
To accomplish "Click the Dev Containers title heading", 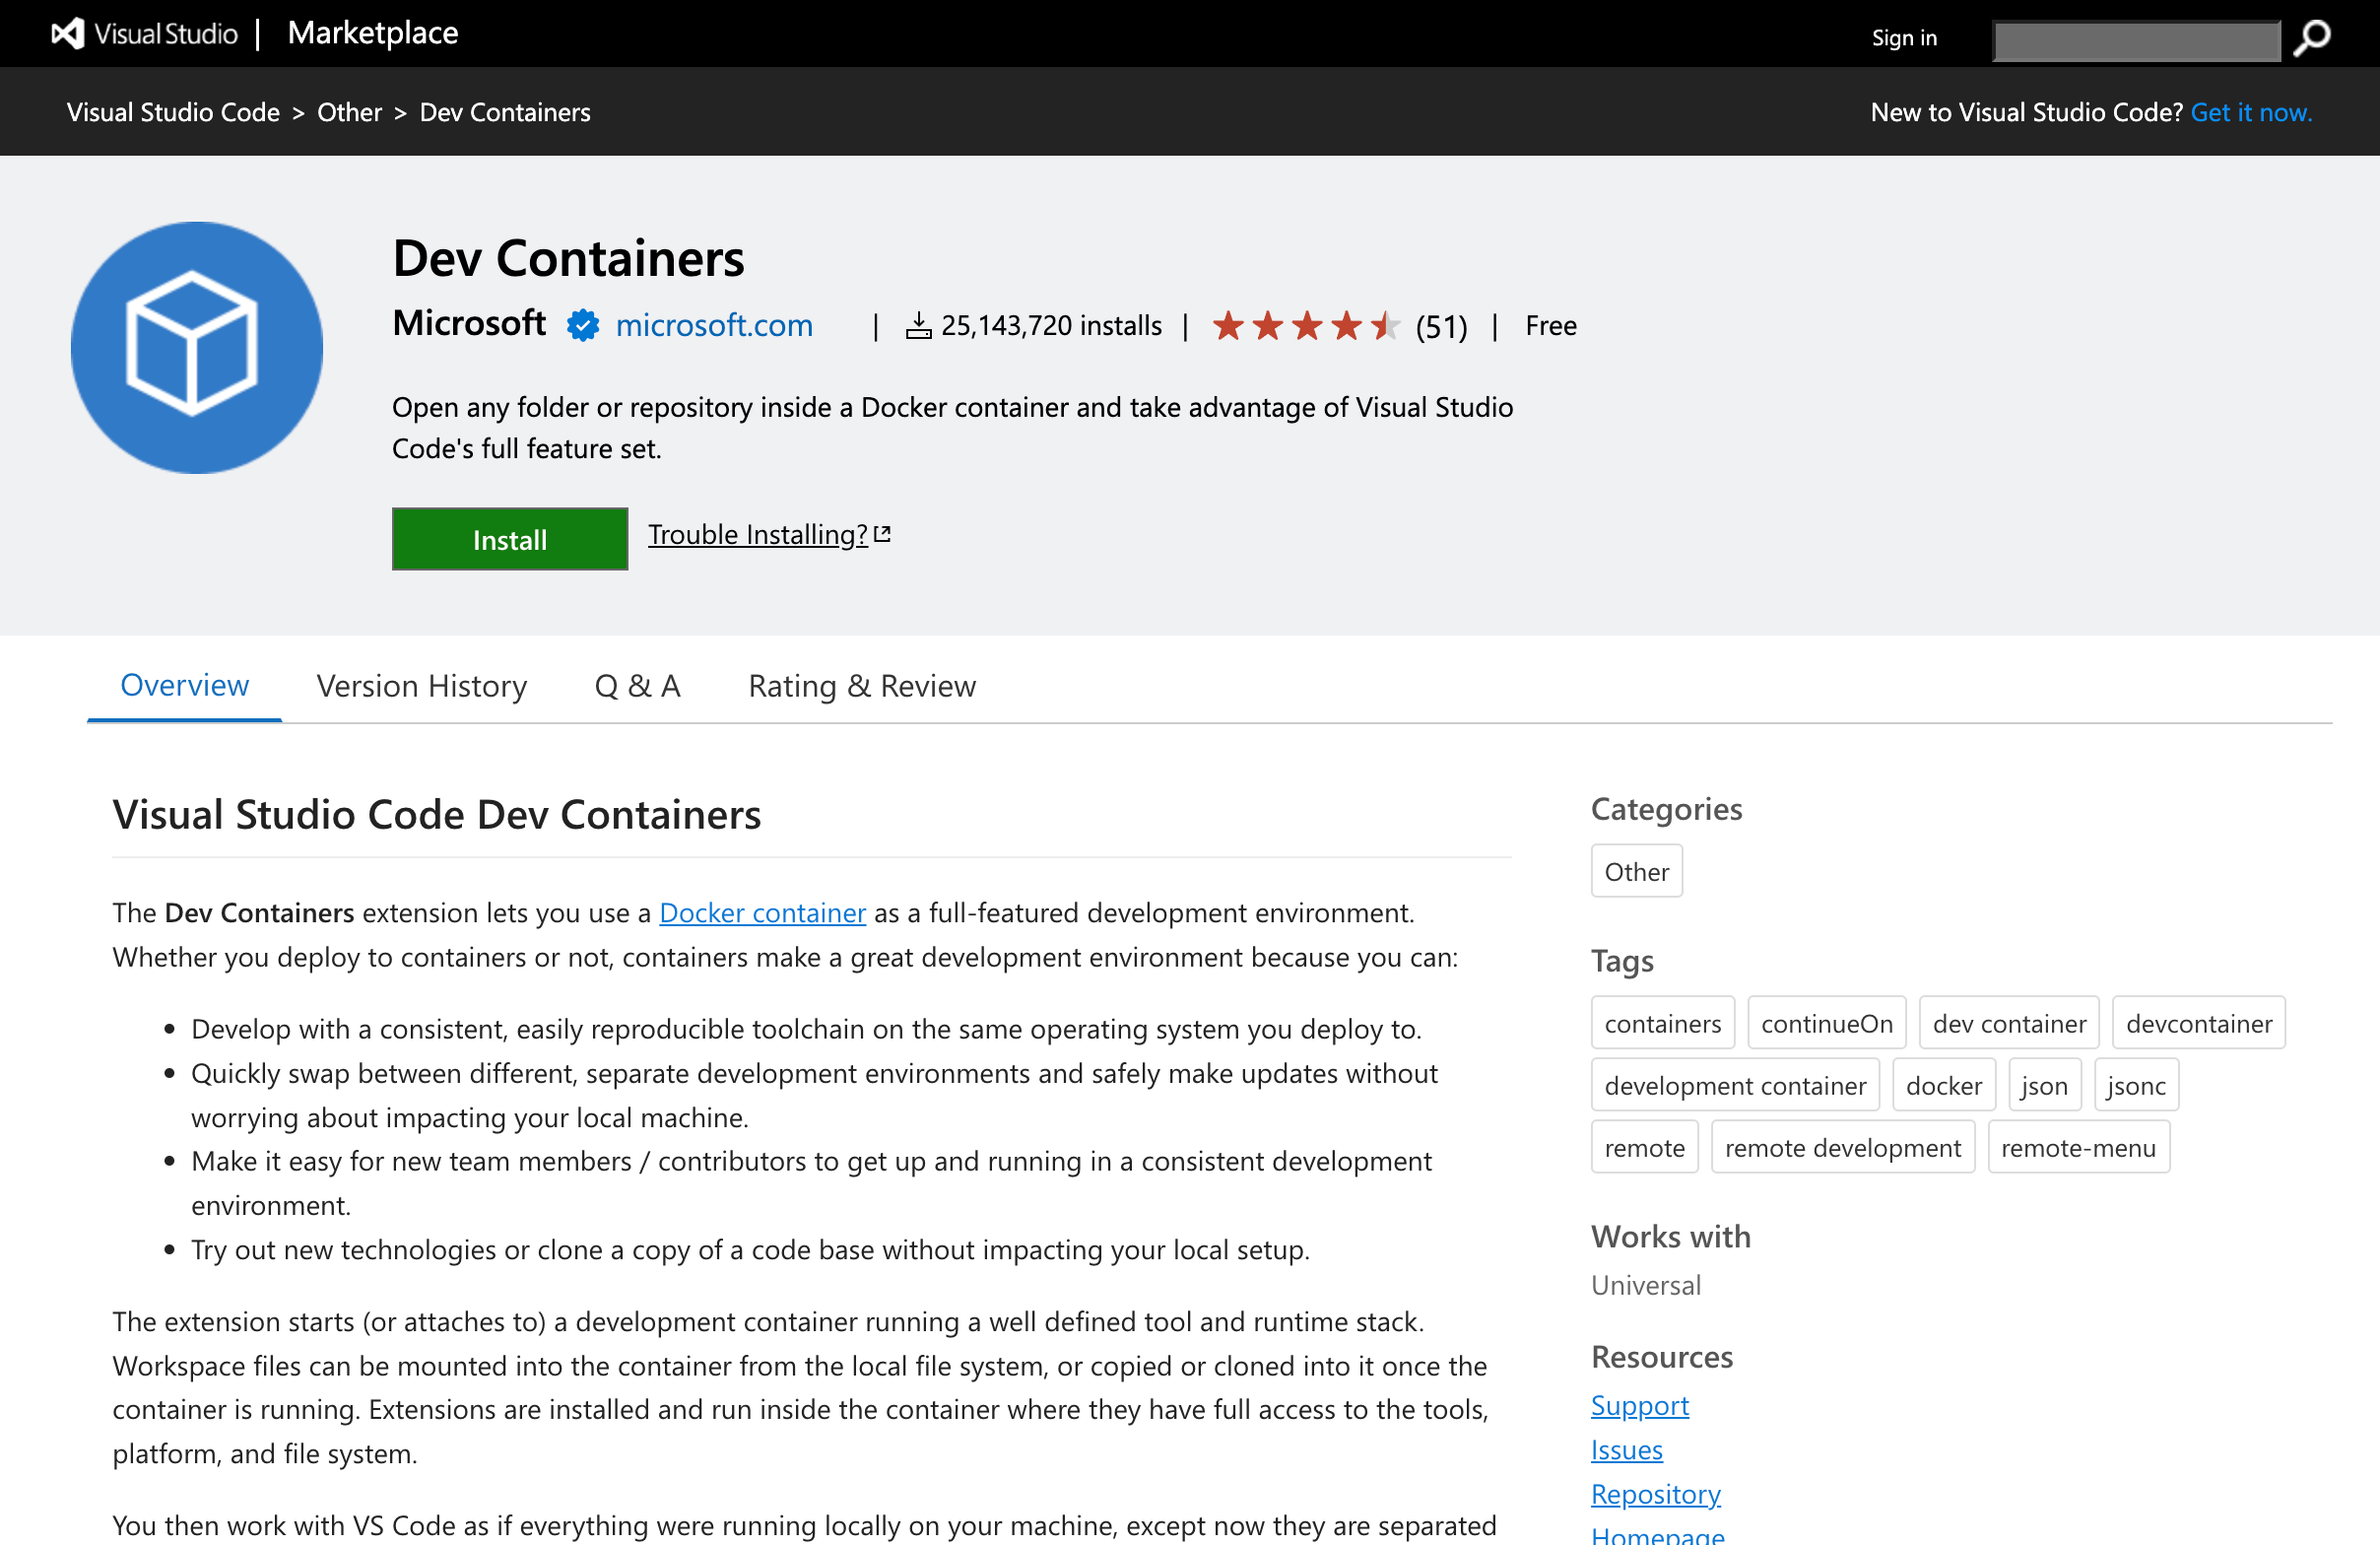I will [x=568, y=258].
